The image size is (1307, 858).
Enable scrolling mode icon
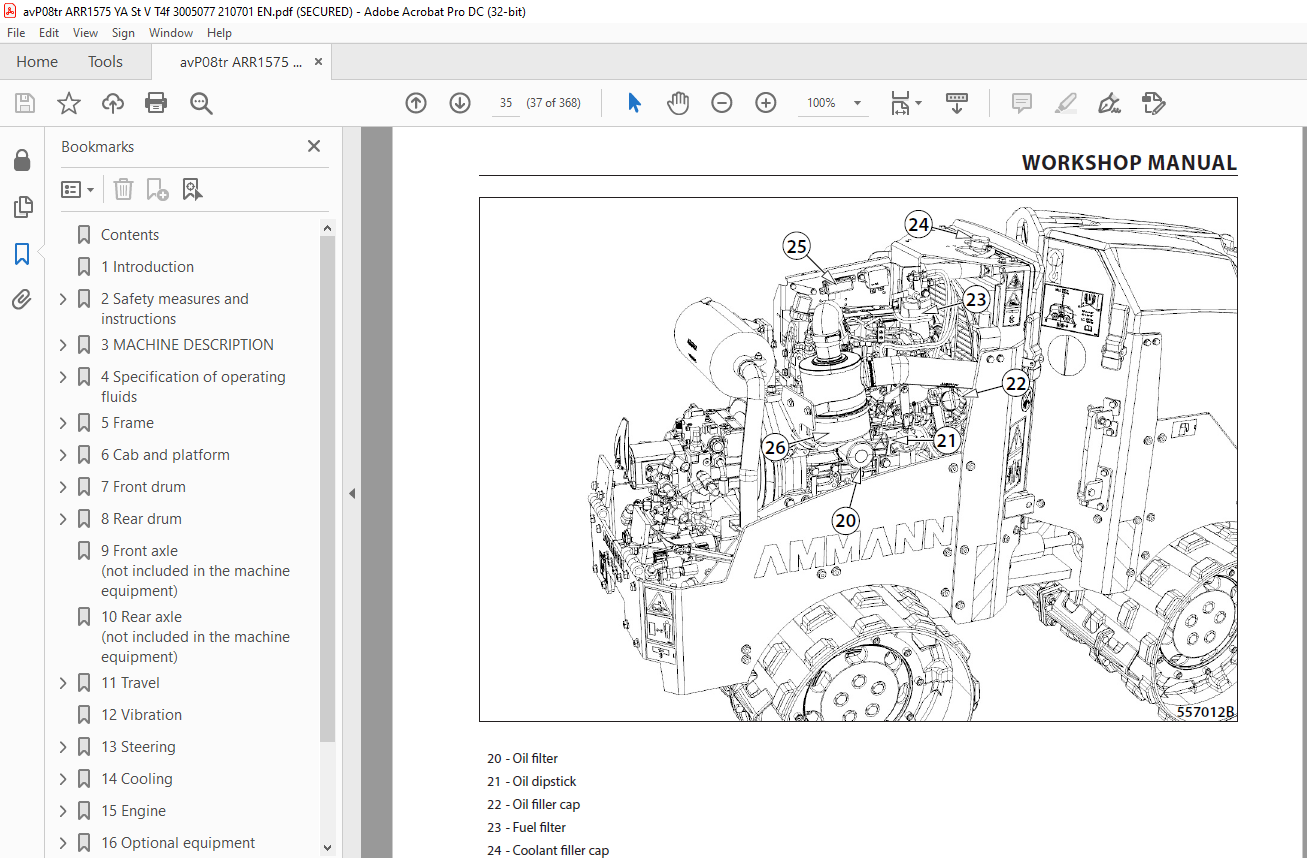point(957,103)
